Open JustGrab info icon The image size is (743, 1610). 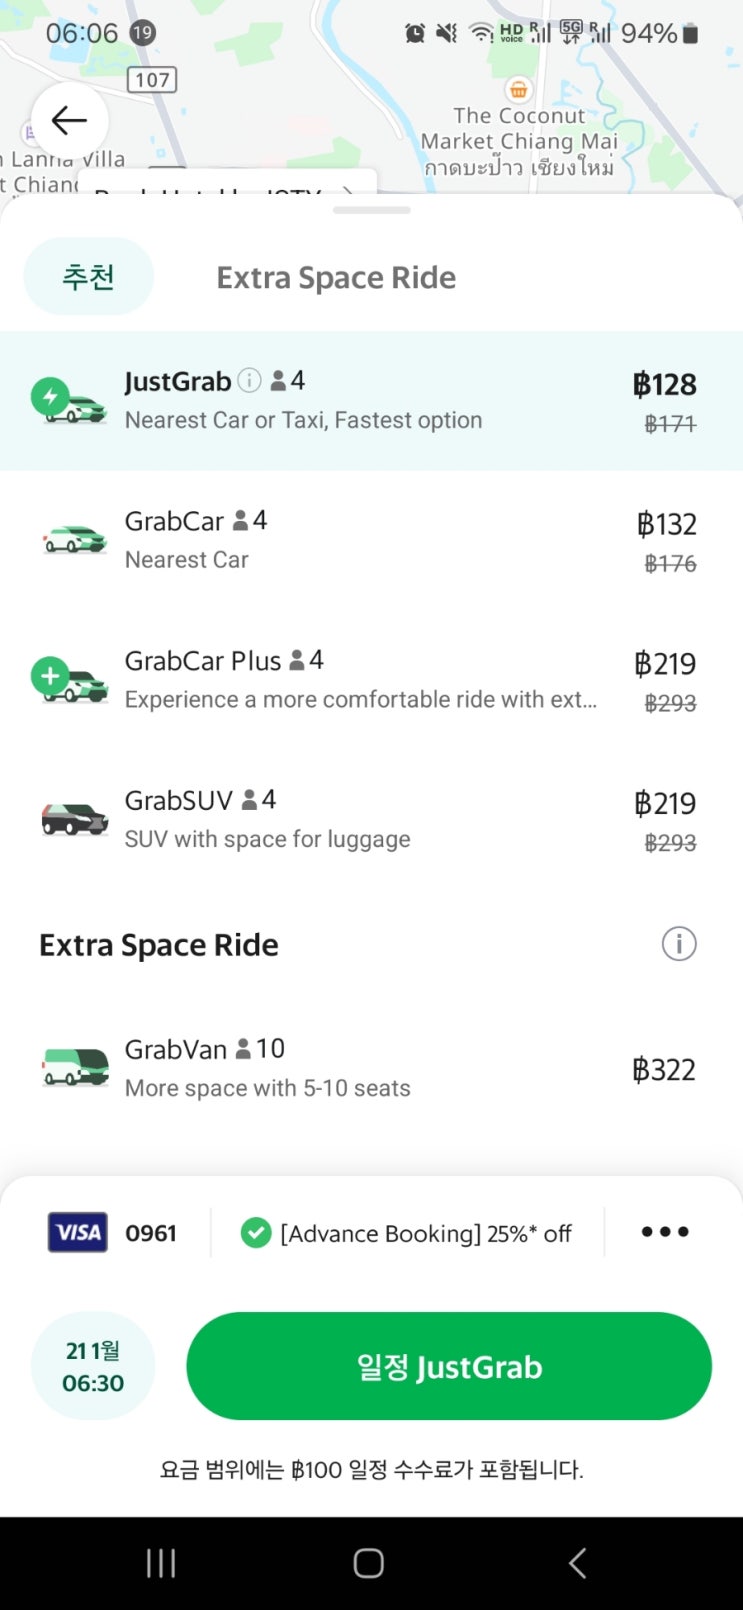point(250,381)
